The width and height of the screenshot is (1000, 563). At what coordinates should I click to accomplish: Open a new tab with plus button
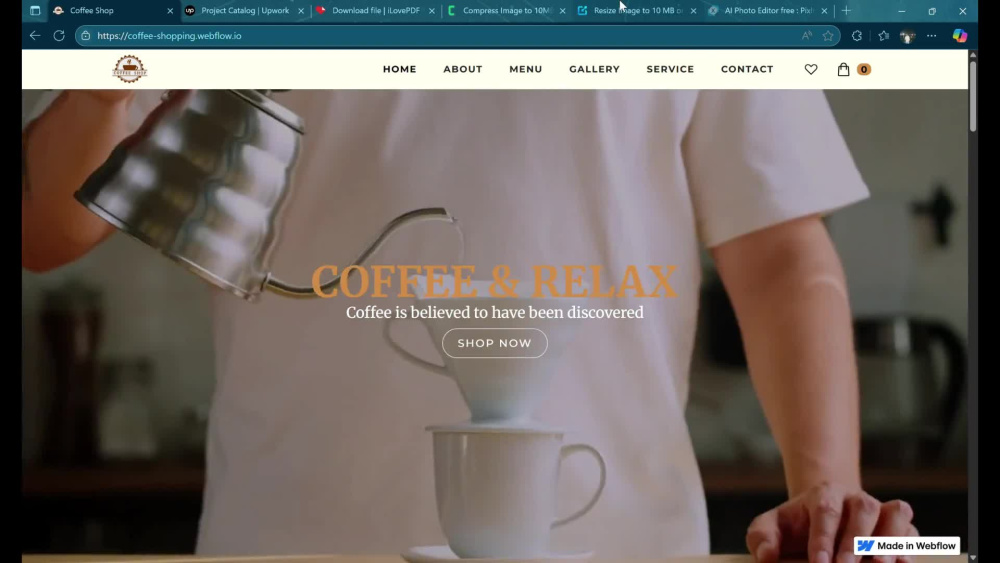click(846, 10)
